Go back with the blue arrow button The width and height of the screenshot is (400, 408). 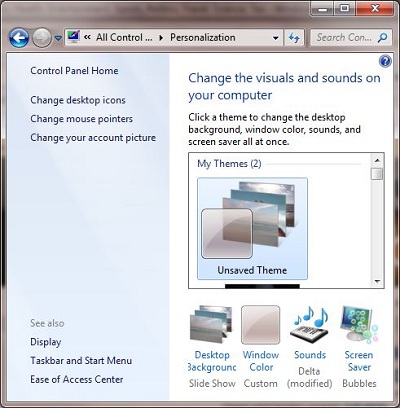point(19,38)
